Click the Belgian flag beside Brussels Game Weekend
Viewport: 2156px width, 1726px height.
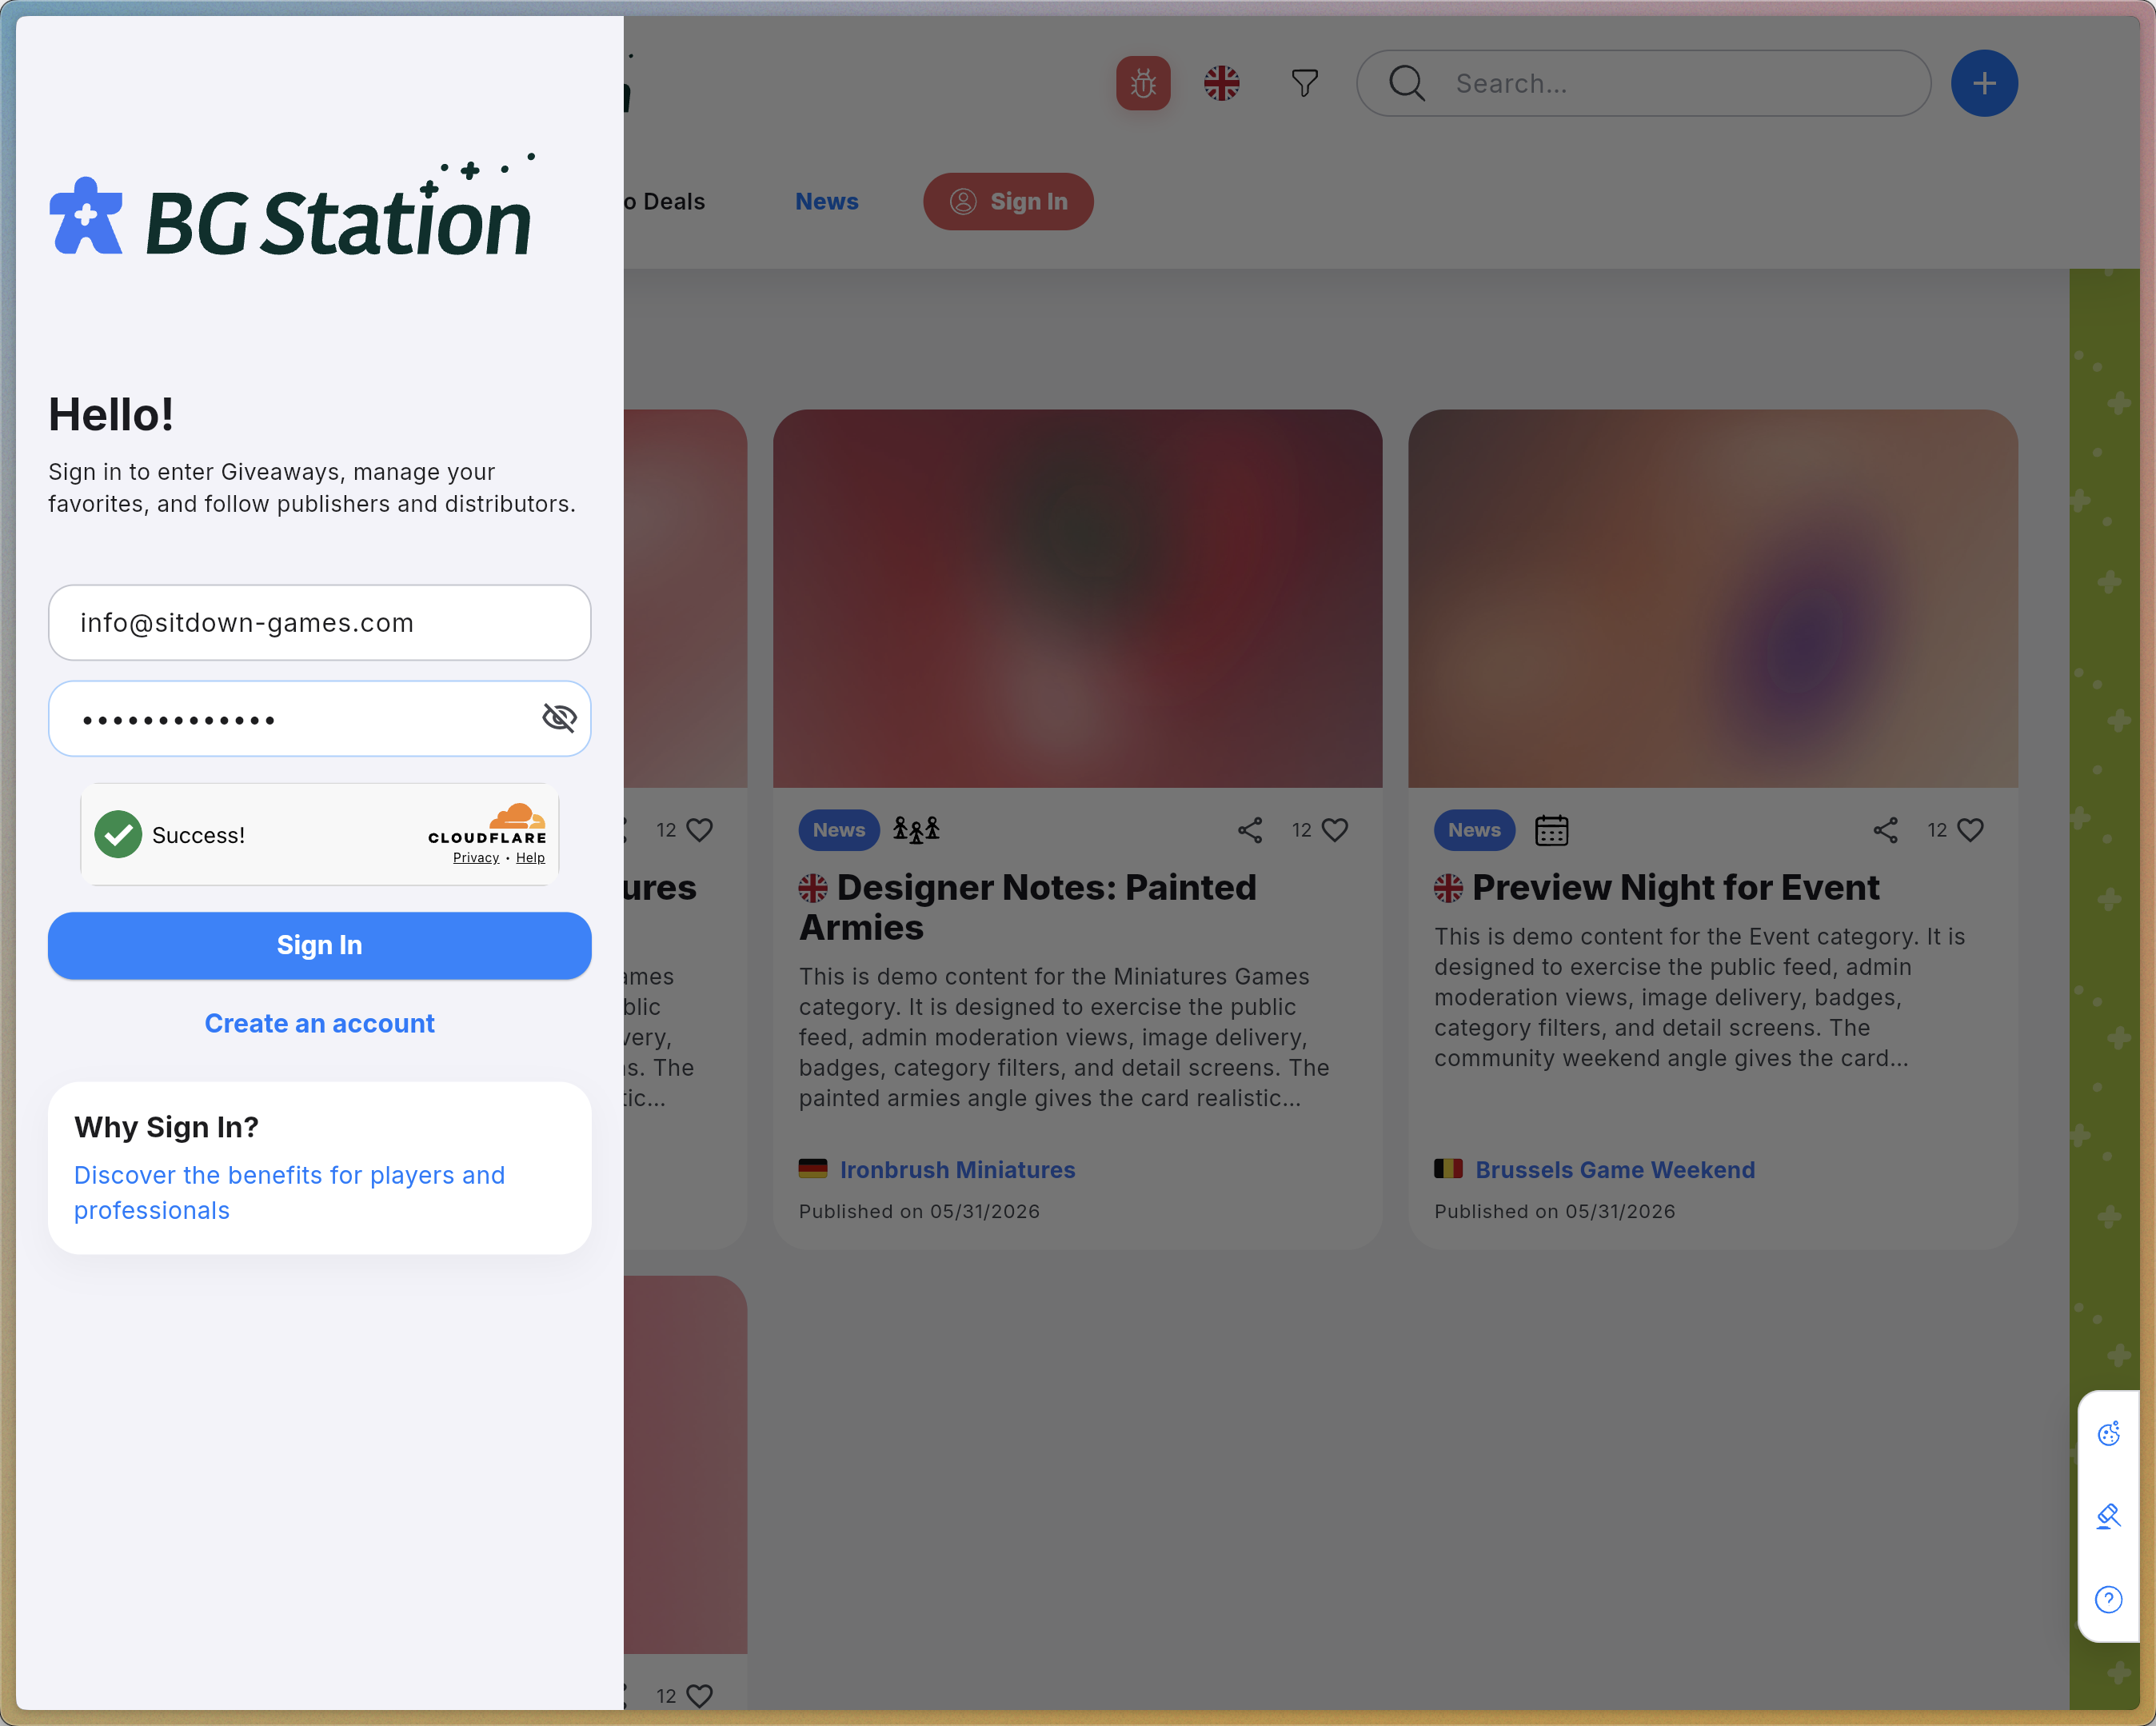click(1448, 1168)
